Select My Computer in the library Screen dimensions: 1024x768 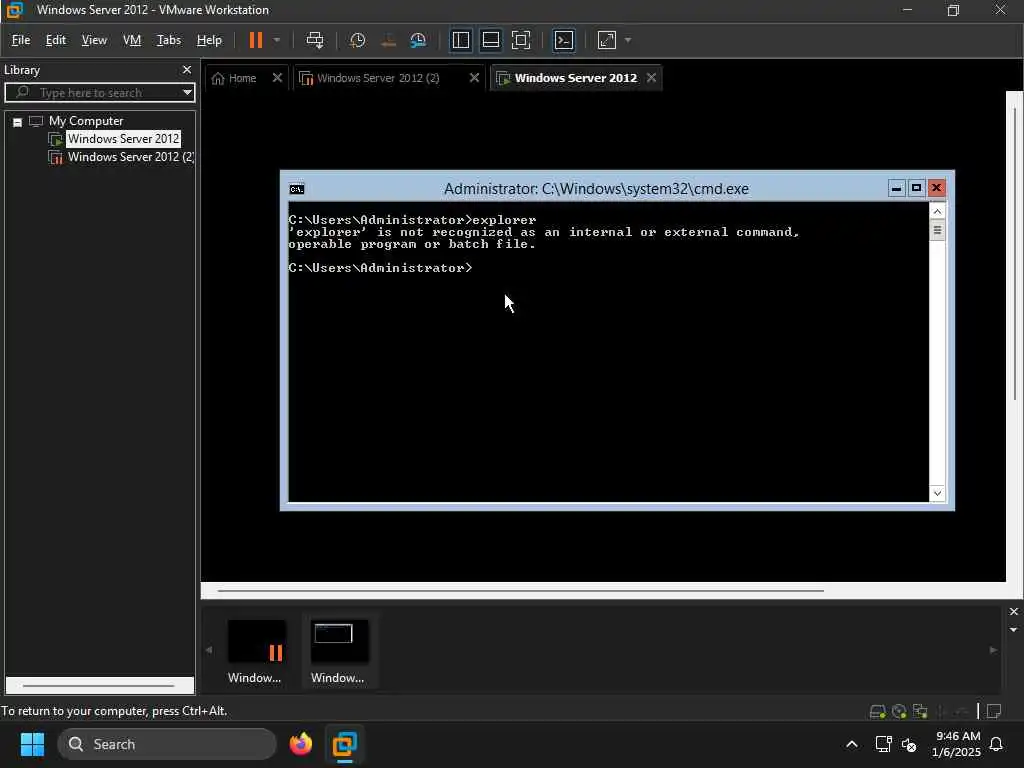pyautogui.click(x=86, y=121)
